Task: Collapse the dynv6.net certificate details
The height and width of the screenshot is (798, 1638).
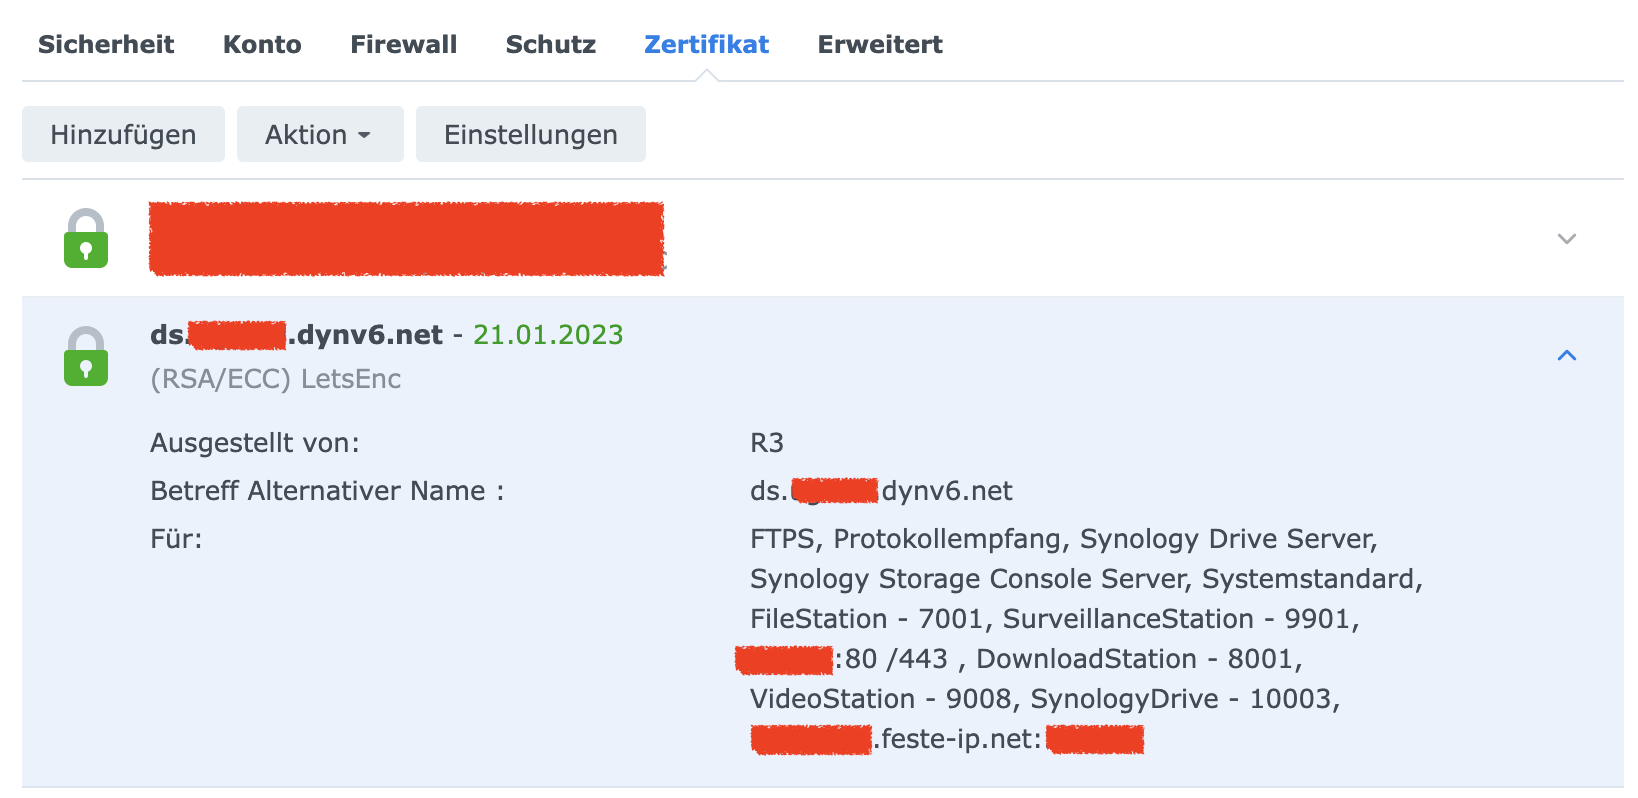Action: pos(1566,356)
